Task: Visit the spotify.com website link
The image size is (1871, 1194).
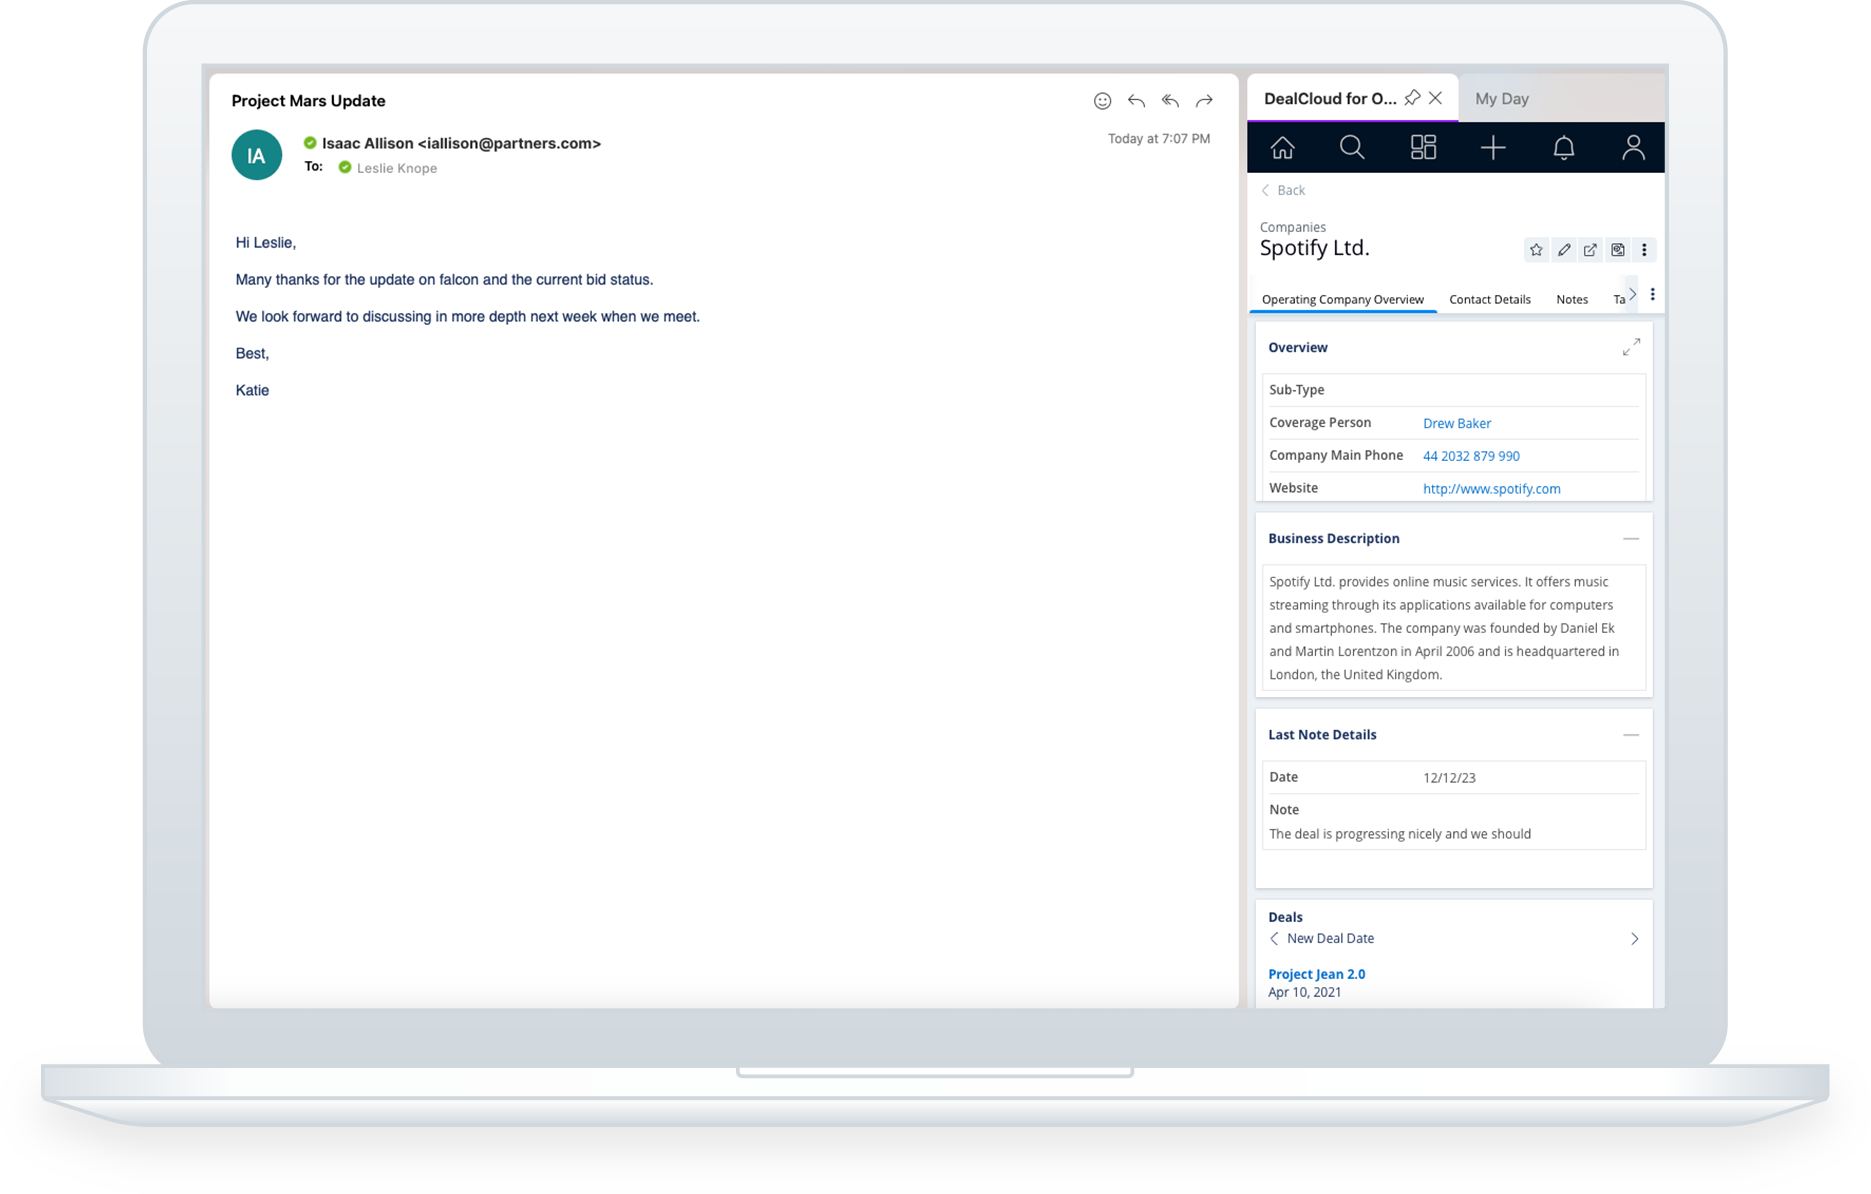Action: tap(1491, 489)
